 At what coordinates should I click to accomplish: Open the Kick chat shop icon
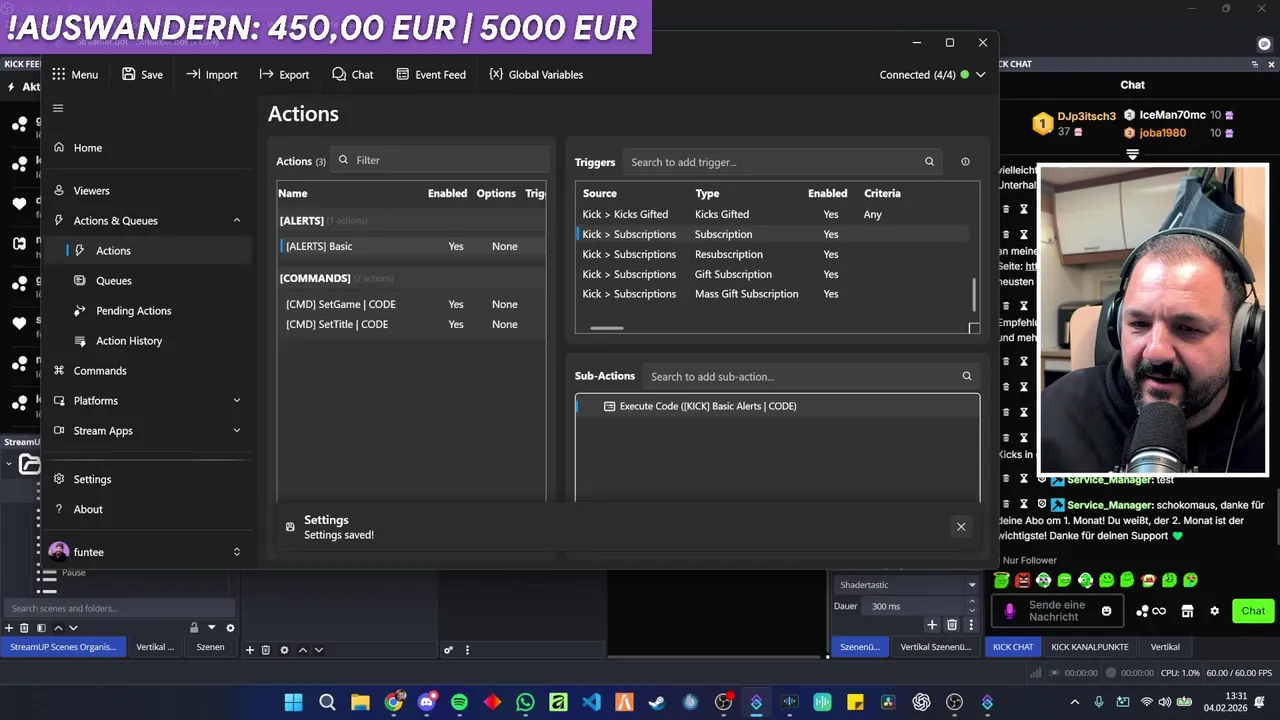1187,611
